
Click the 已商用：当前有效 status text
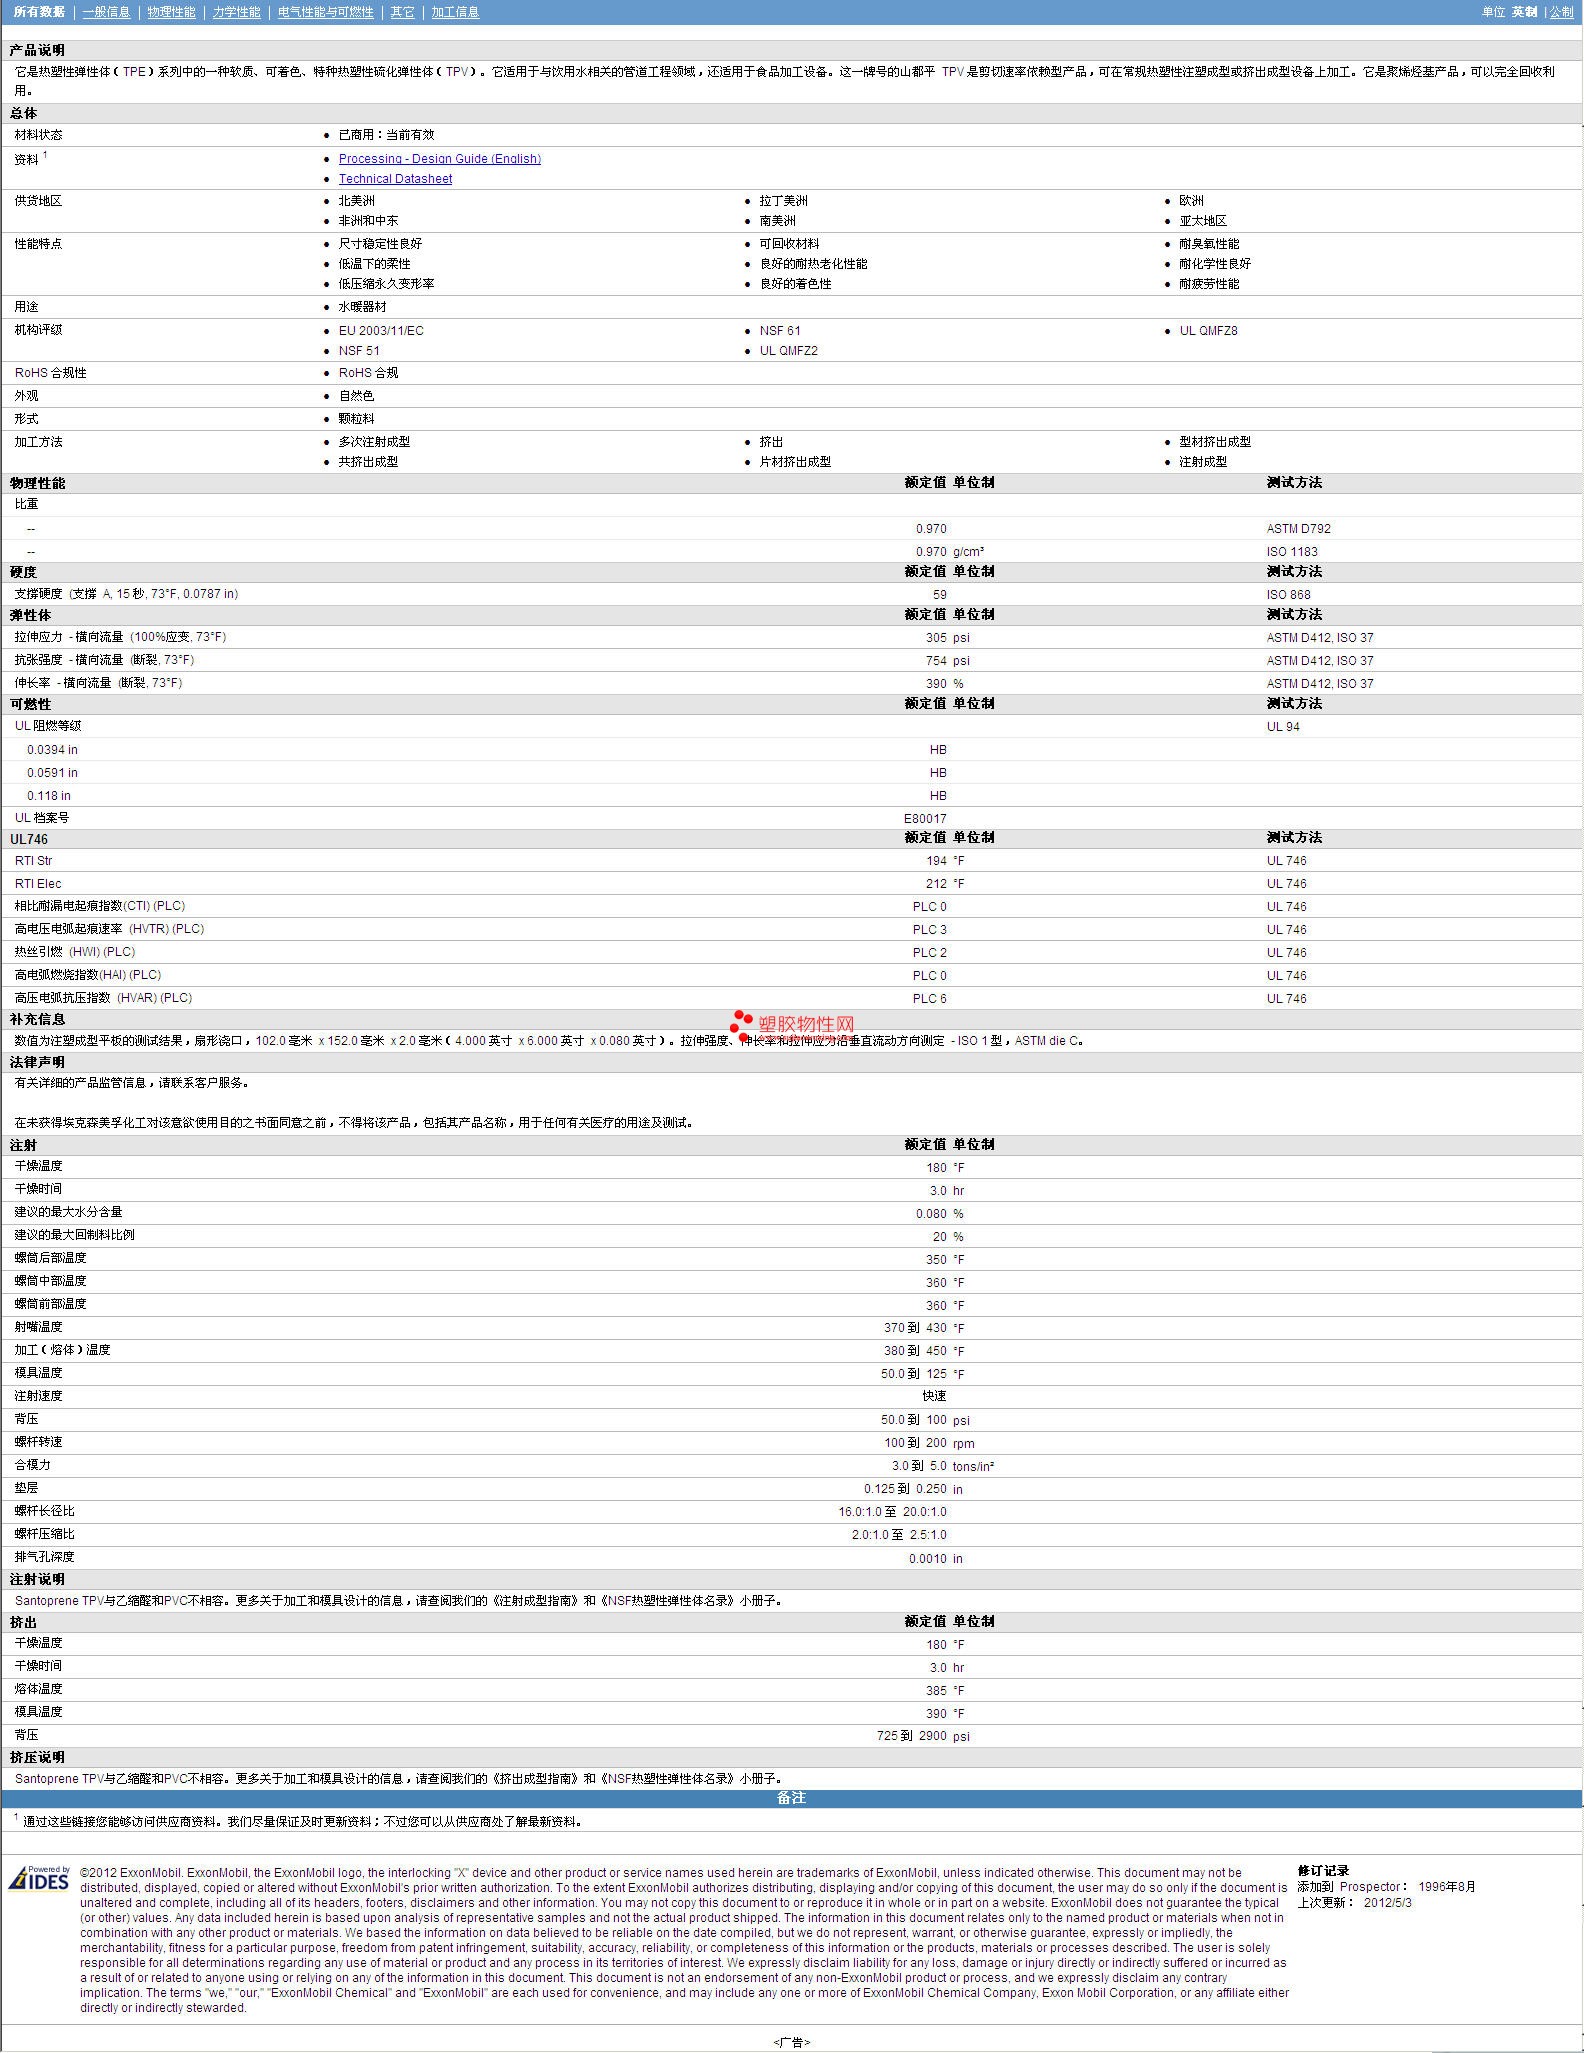(386, 135)
